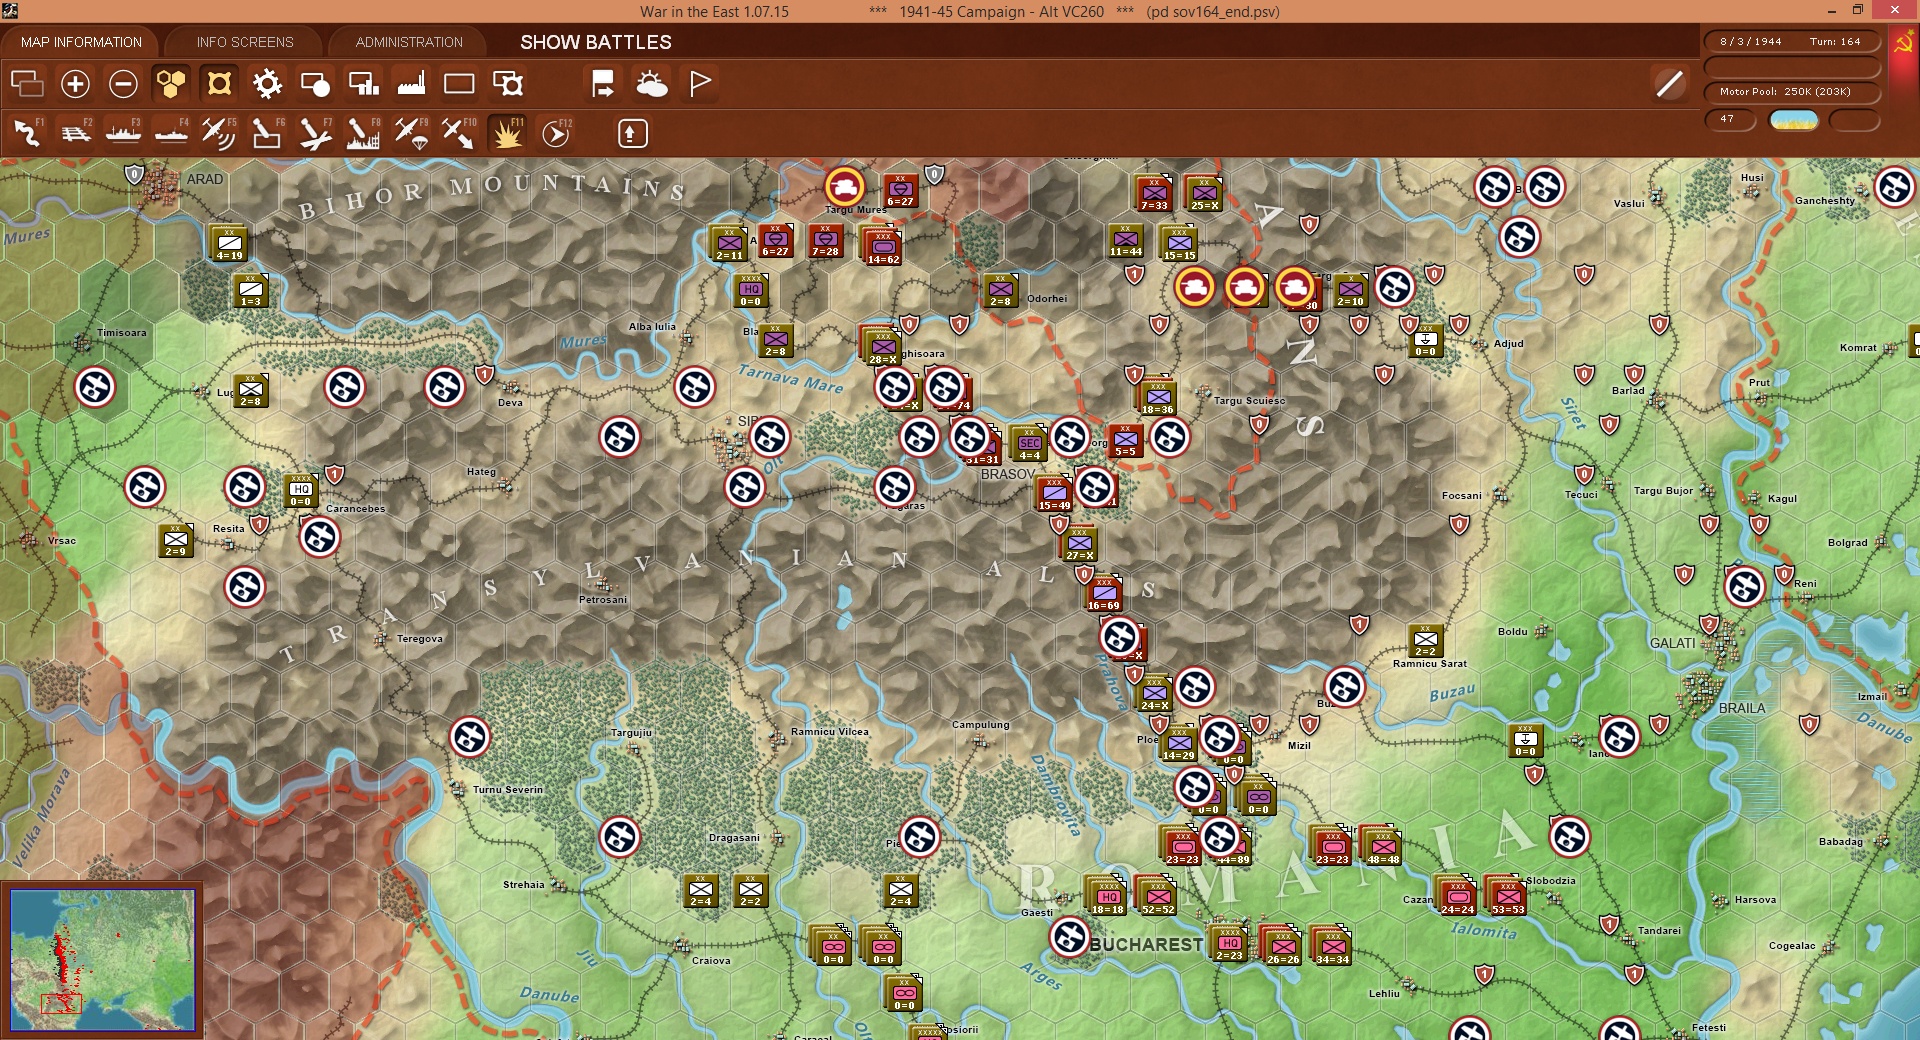Open the INFO SCREENS tab

245,42
